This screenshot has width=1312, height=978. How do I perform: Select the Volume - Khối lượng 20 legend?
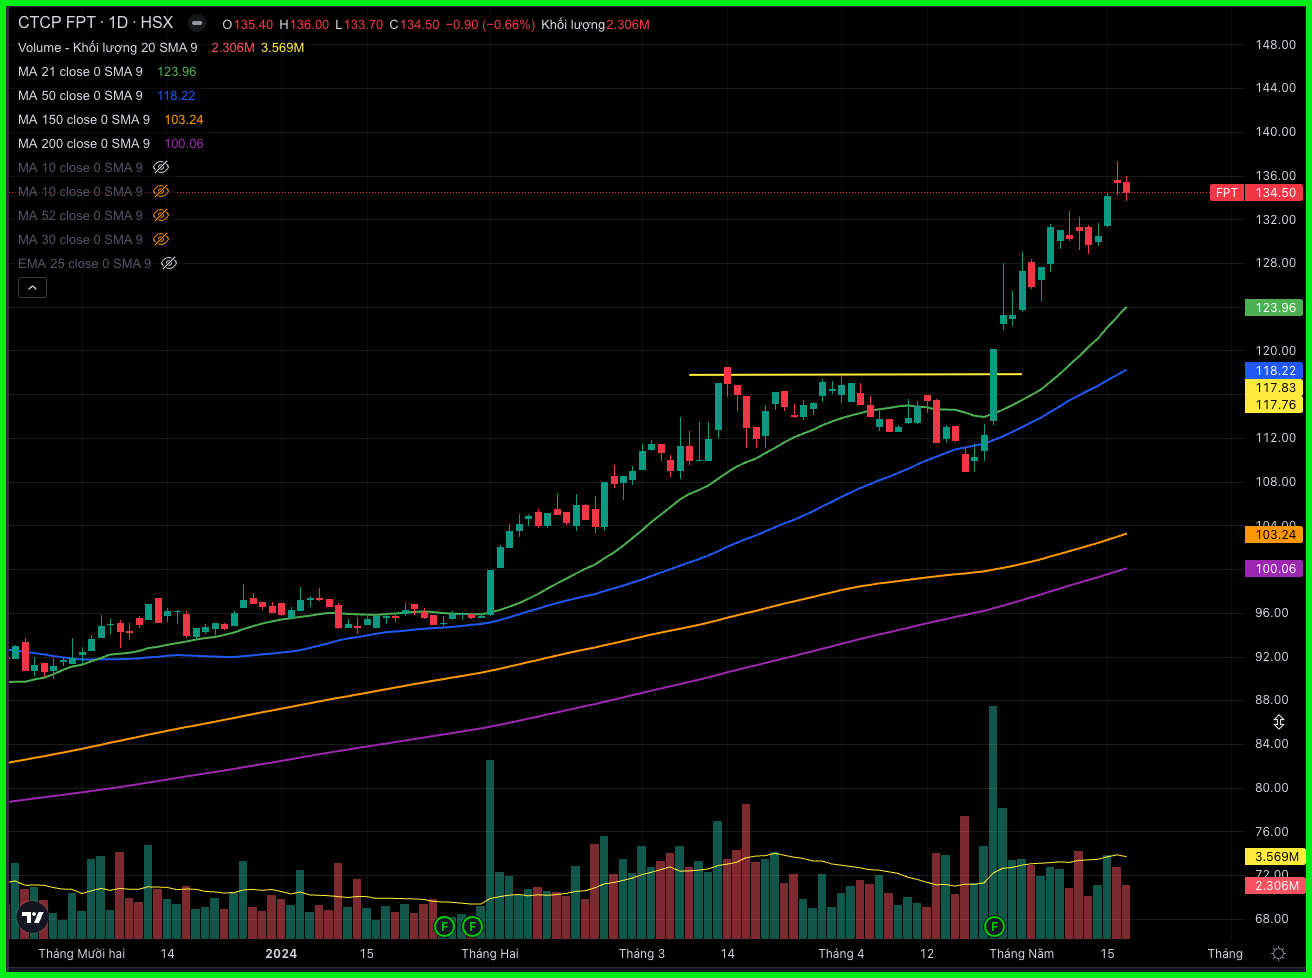point(107,48)
